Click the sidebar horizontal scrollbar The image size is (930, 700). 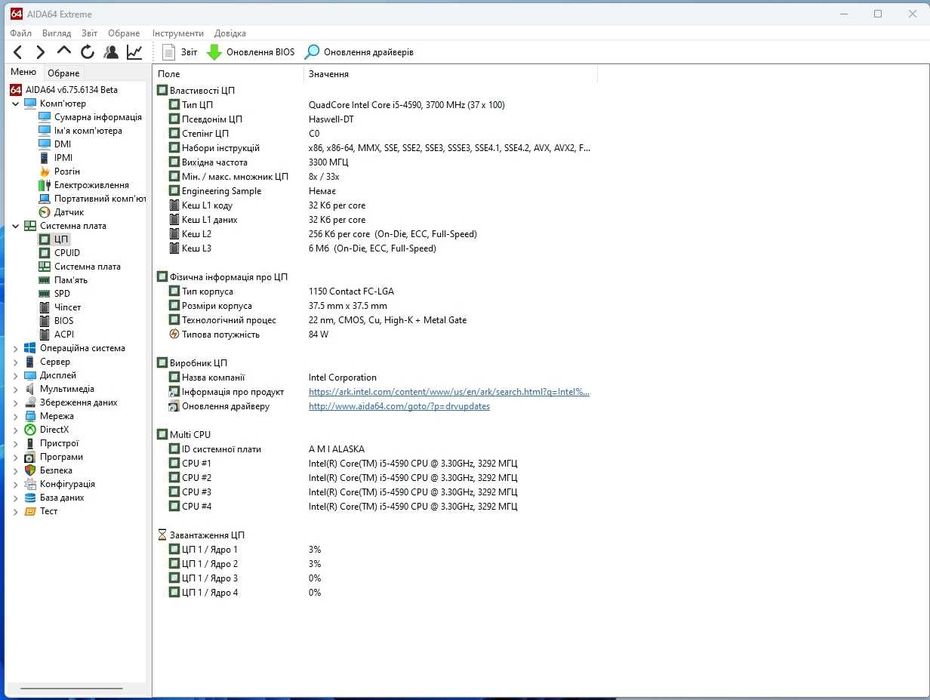[72, 688]
